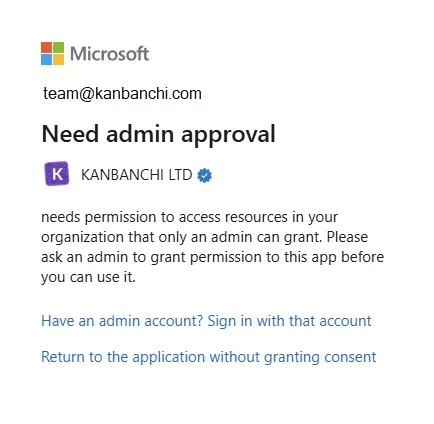The height and width of the screenshot is (424, 434).
Task: Click the blue verified publisher badge
Action: click(x=204, y=175)
